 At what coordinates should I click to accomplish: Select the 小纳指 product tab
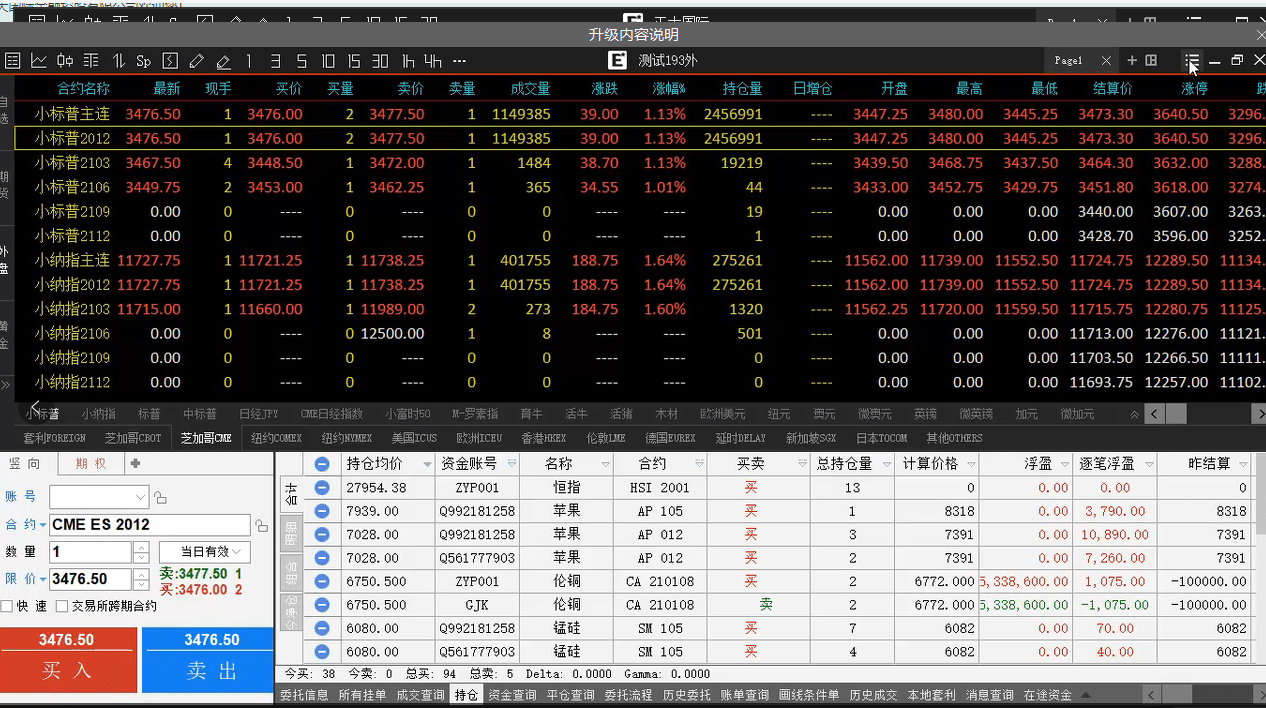point(99,414)
